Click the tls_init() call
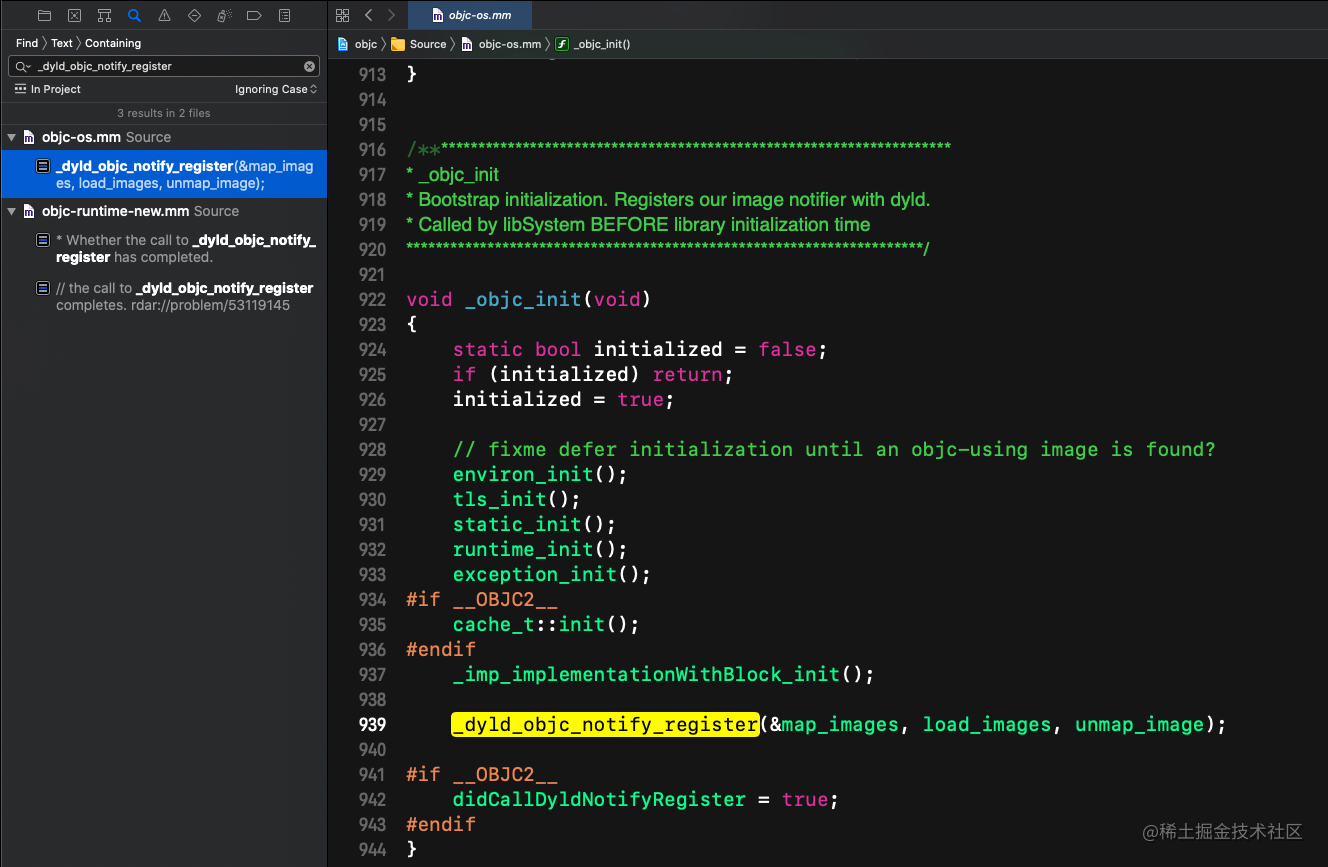Screen dimensions: 1328x867 pyautogui.click(x=516, y=499)
